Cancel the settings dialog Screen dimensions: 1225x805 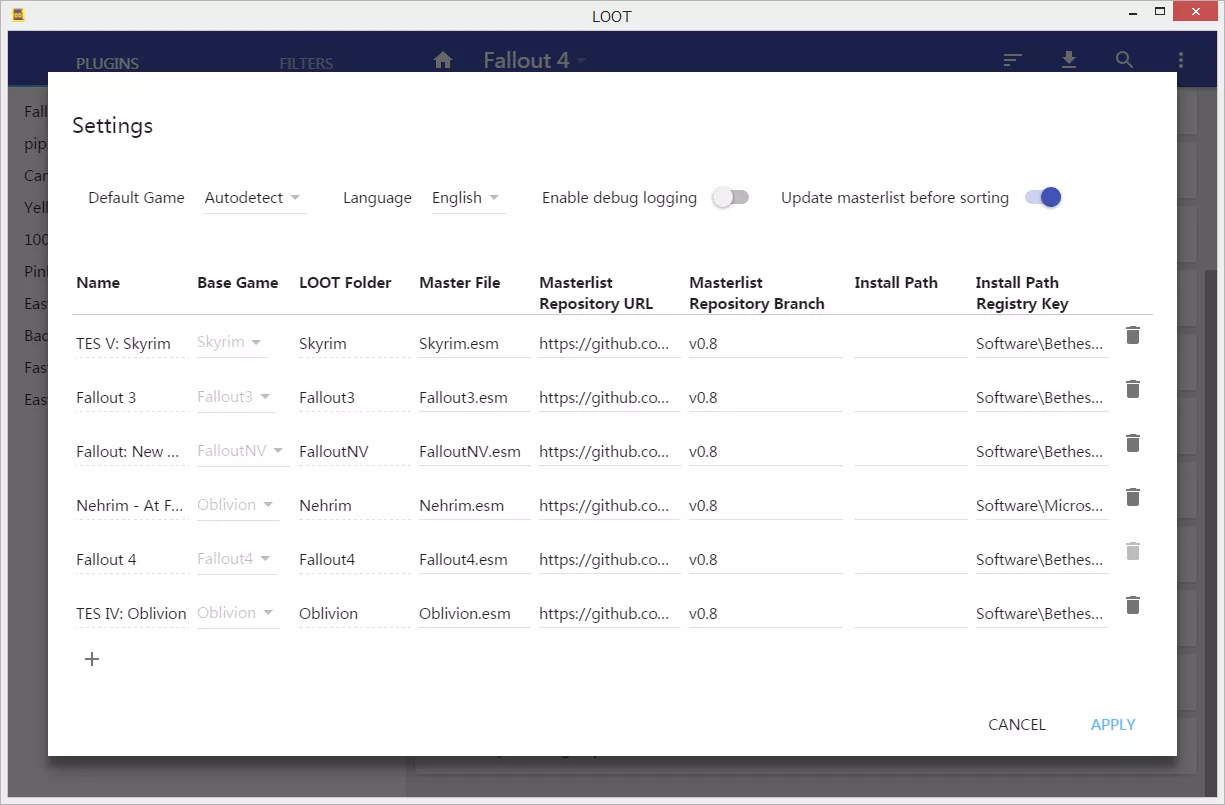[x=1017, y=725]
